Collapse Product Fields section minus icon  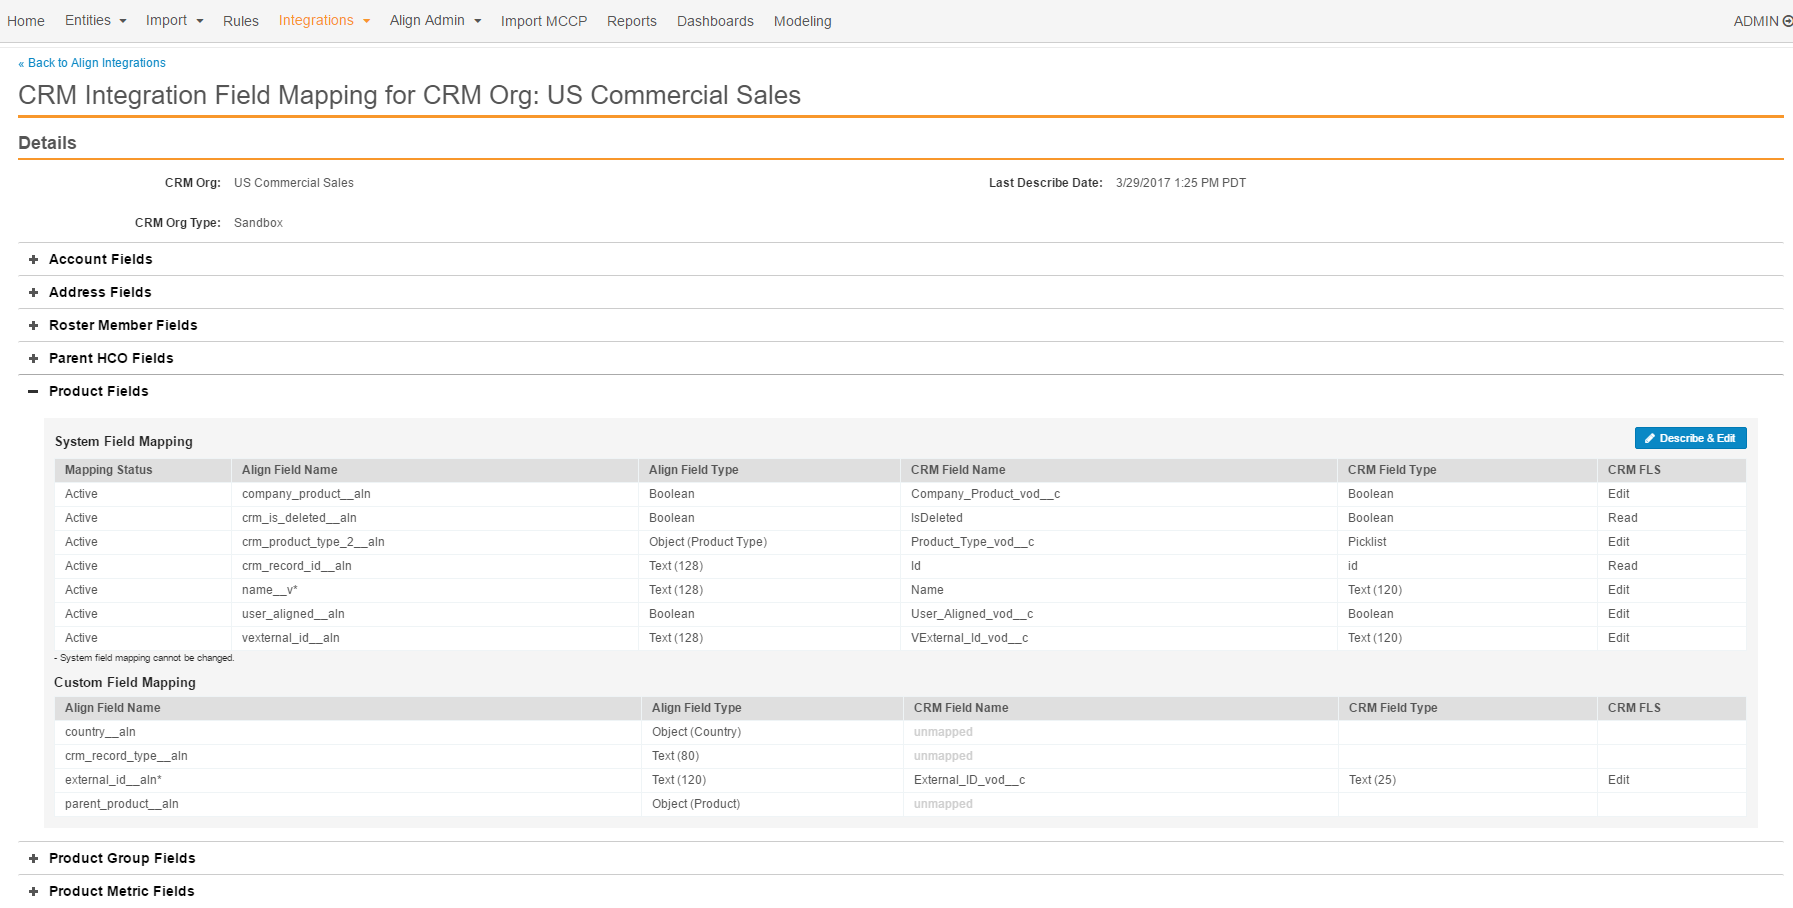33,392
